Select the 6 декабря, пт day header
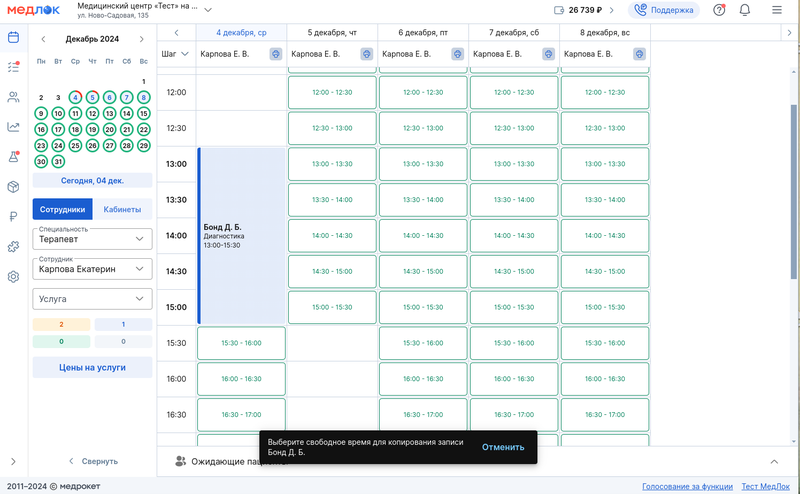Screen dimensions: 800x494 pyautogui.click(x=423, y=33)
